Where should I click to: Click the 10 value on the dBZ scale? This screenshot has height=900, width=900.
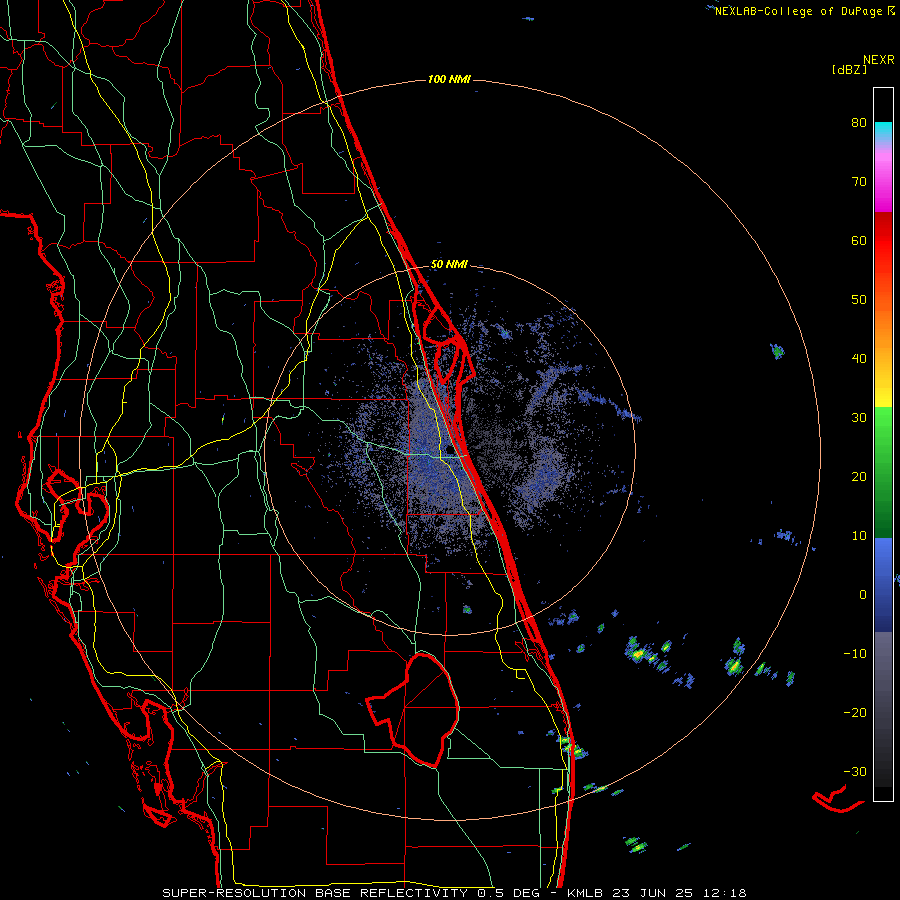(859, 536)
